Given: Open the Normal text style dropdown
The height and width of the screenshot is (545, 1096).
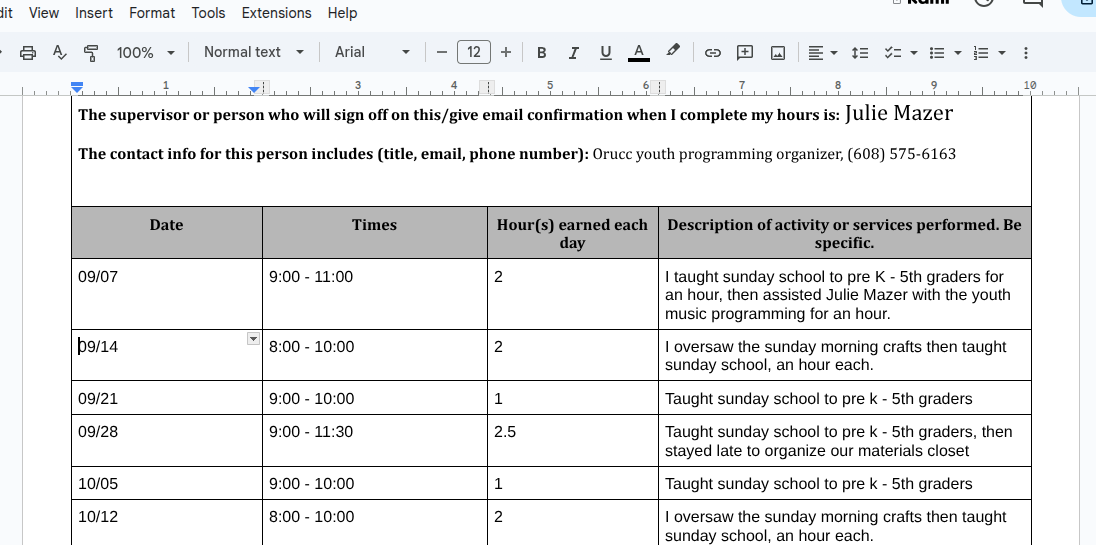Looking at the screenshot, I should (254, 52).
